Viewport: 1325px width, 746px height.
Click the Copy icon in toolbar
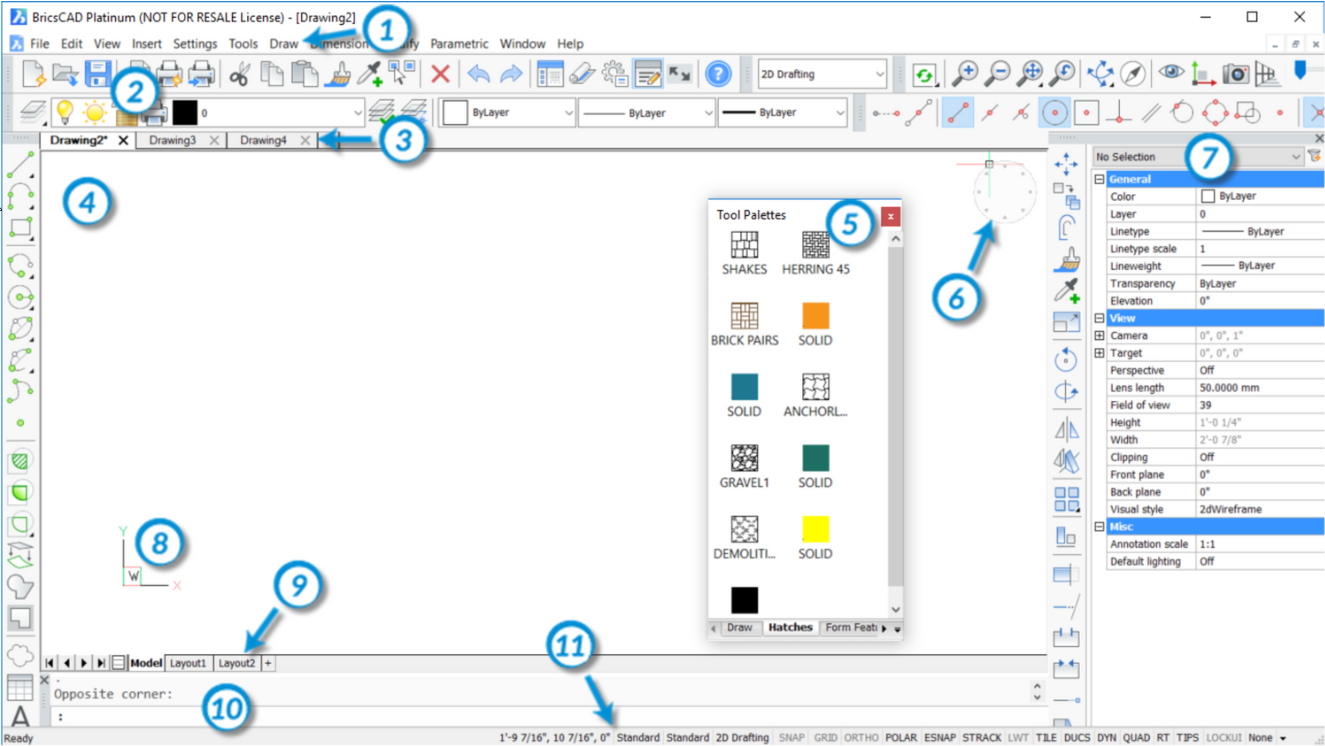click(271, 74)
